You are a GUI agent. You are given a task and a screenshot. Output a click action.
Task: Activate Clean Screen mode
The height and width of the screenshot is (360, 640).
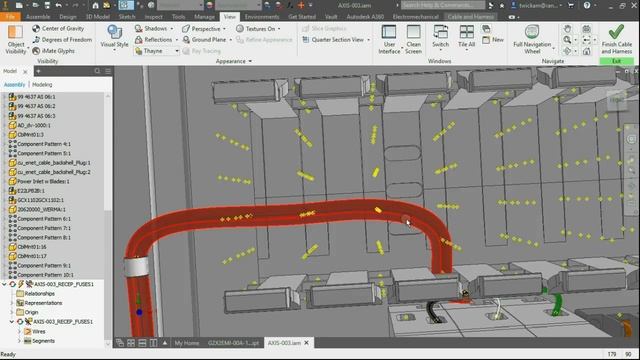tap(413, 39)
